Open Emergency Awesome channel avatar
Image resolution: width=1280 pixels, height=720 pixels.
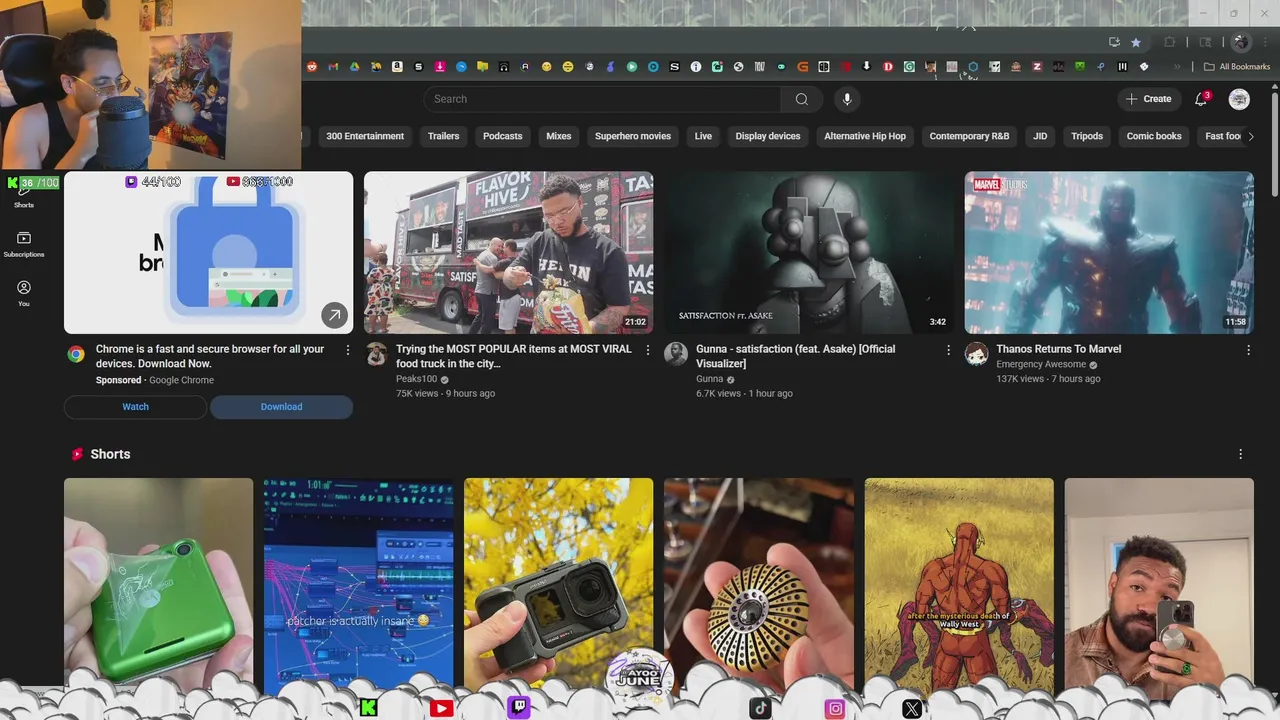point(976,354)
